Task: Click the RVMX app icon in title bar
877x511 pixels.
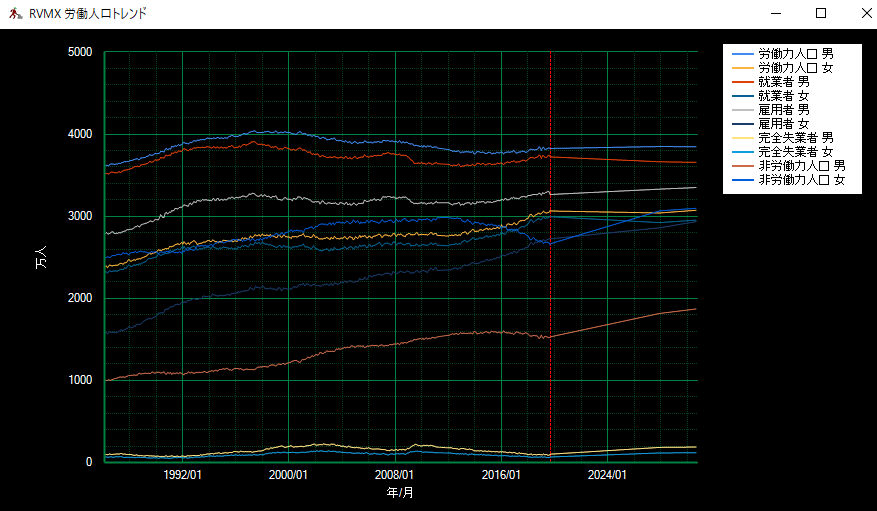Action: pyautogui.click(x=15, y=14)
